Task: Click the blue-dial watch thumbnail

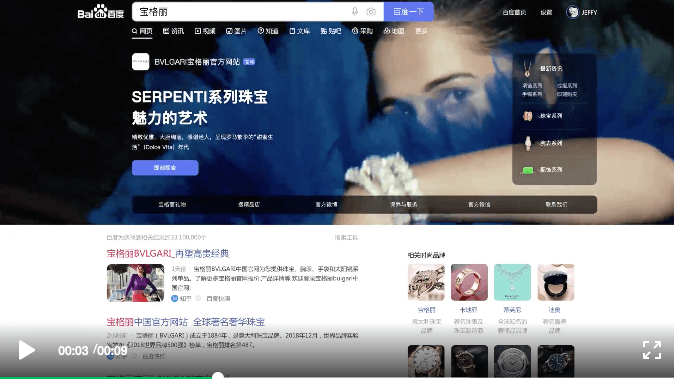Action: click(555, 361)
